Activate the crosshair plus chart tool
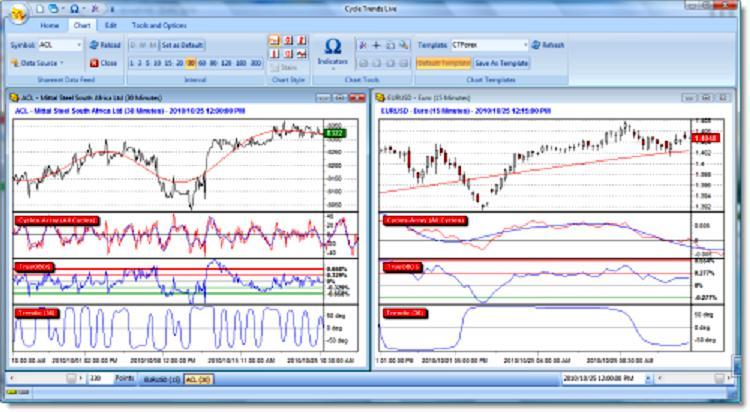The width and height of the screenshot is (750, 412). point(377,45)
